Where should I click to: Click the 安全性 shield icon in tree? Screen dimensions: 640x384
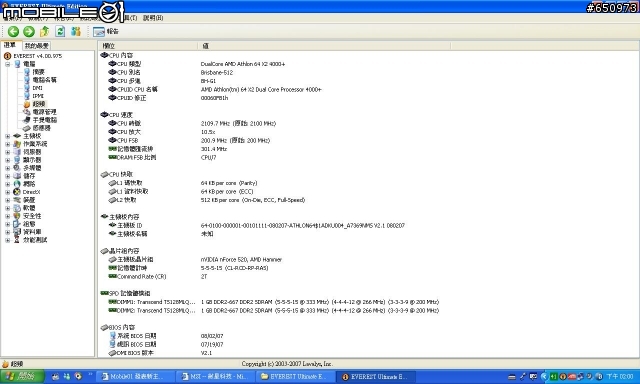click(x=17, y=216)
